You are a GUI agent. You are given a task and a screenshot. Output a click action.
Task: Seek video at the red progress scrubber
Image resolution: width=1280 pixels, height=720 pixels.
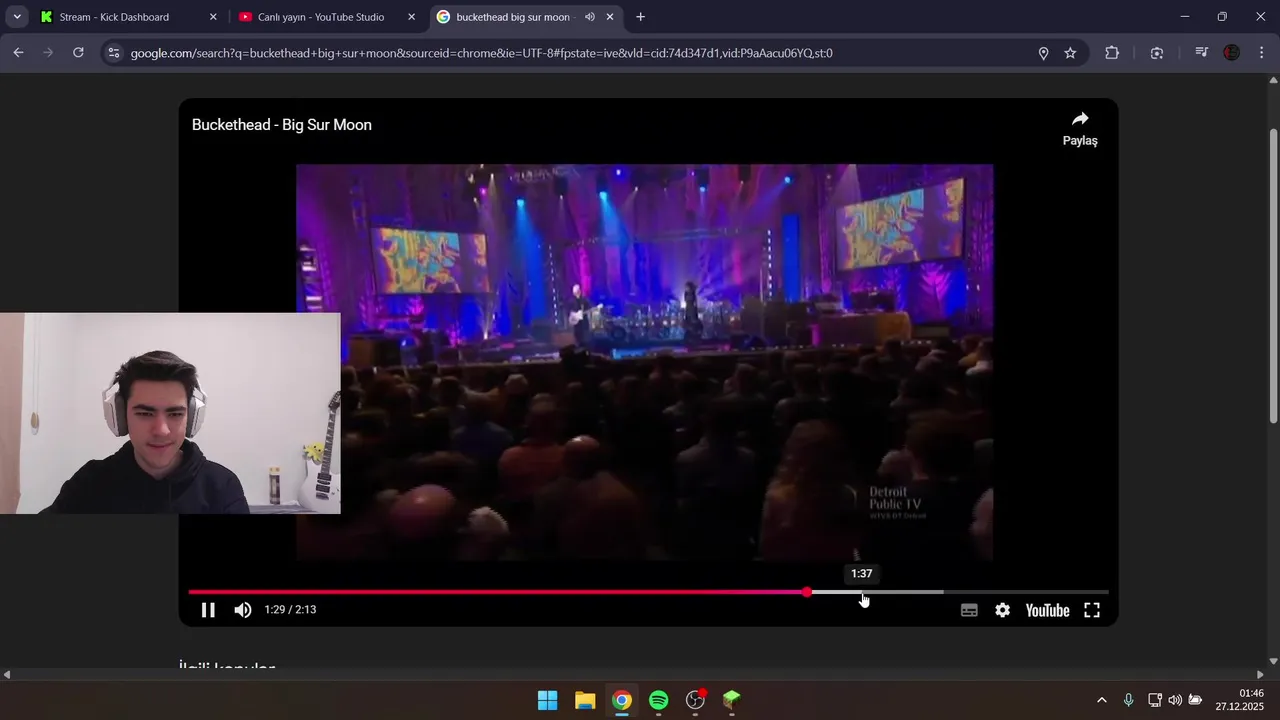[807, 592]
